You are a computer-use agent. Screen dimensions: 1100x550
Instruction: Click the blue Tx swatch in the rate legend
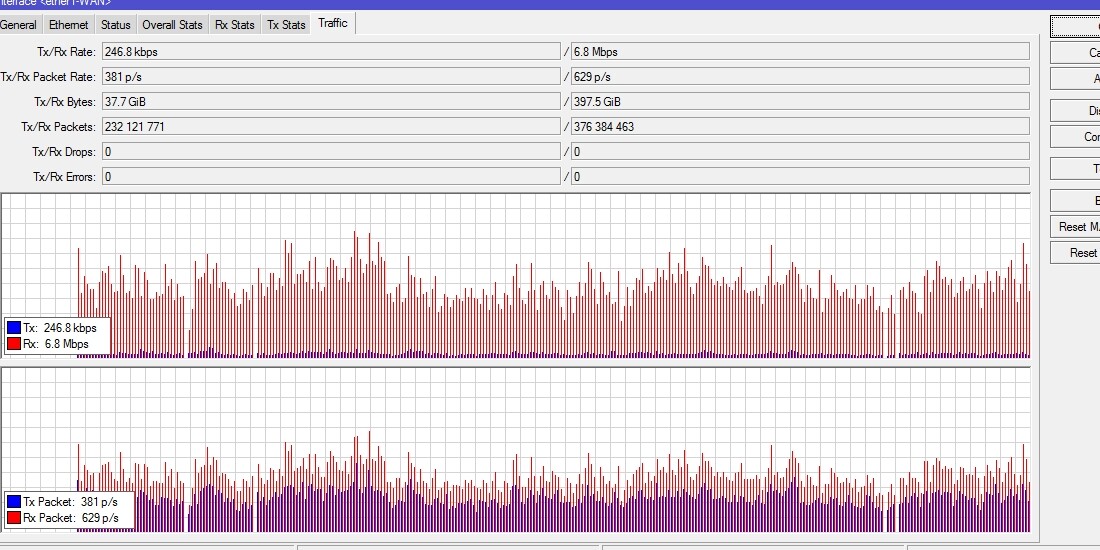13,328
